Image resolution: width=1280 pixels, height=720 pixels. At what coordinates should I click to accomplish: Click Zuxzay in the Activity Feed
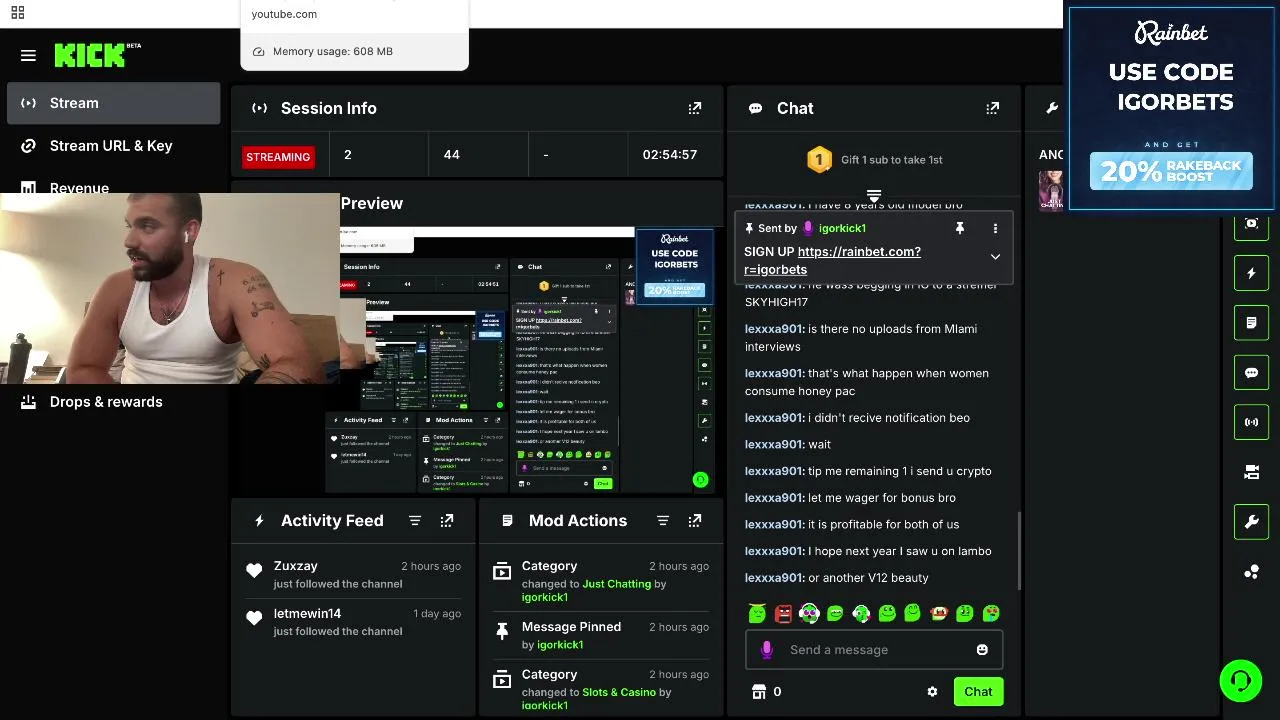tap(295, 566)
